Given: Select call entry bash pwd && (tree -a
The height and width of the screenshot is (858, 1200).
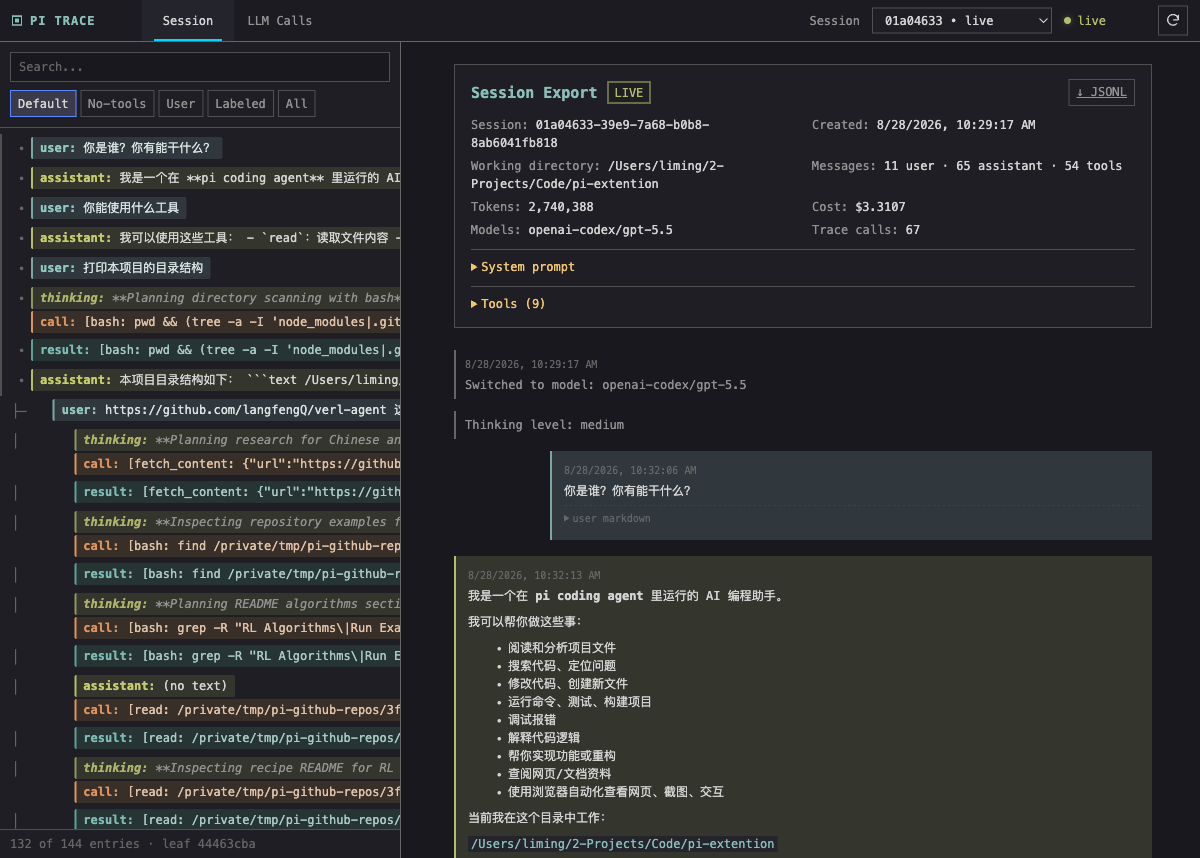Looking at the screenshot, I should (x=215, y=322).
